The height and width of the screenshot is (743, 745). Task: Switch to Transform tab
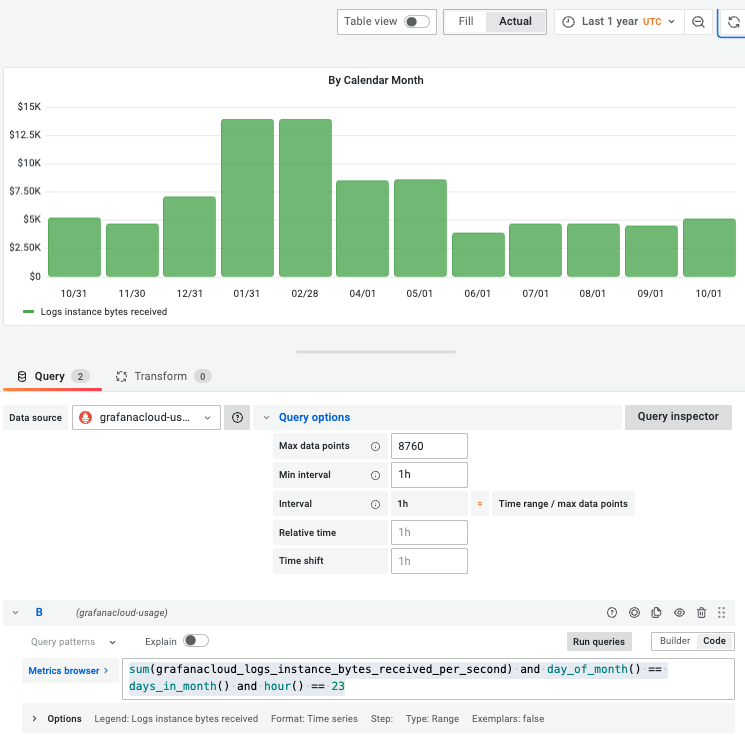(x=163, y=377)
